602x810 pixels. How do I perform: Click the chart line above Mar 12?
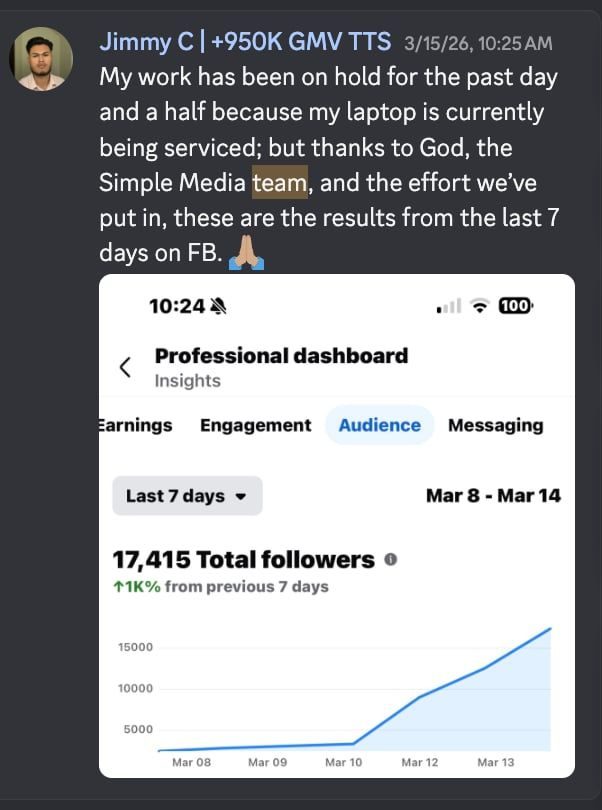point(420,696)
